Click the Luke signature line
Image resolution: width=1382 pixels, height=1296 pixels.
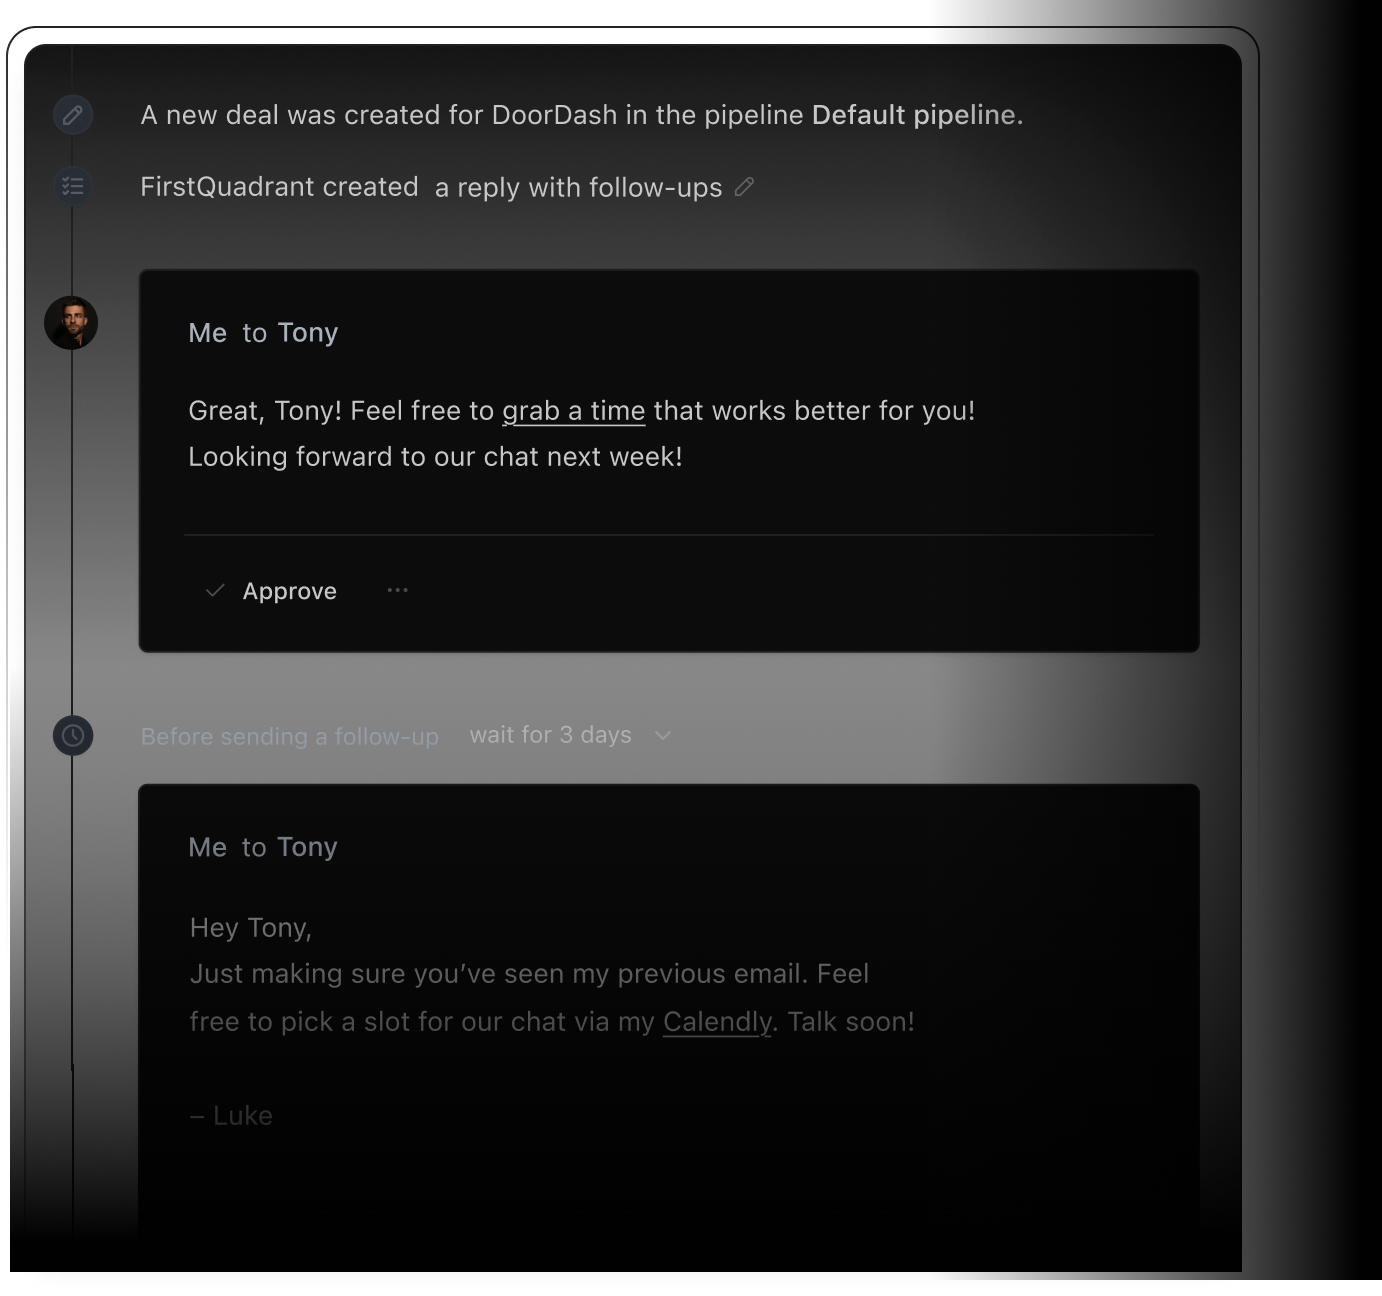(x=231, y=1116)
